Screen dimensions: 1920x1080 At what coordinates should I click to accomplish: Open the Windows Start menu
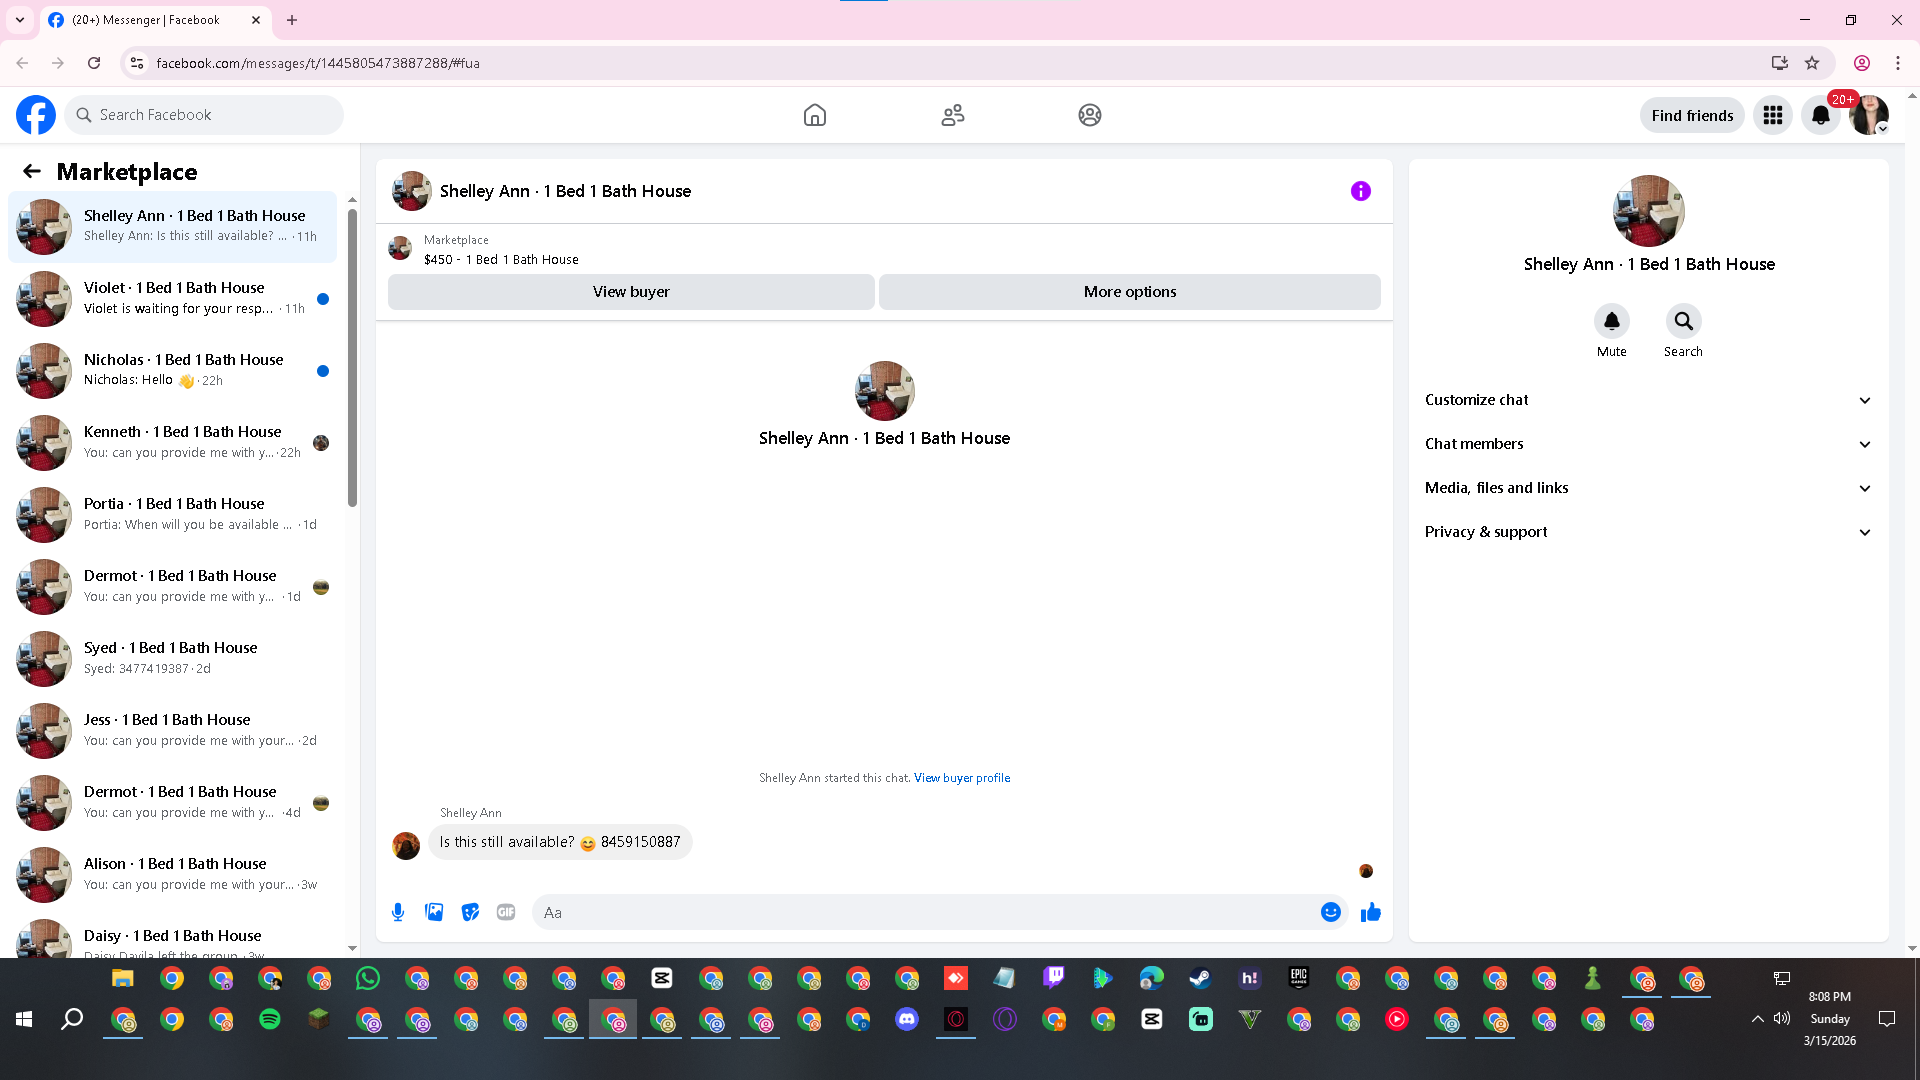click(24, 1019)
